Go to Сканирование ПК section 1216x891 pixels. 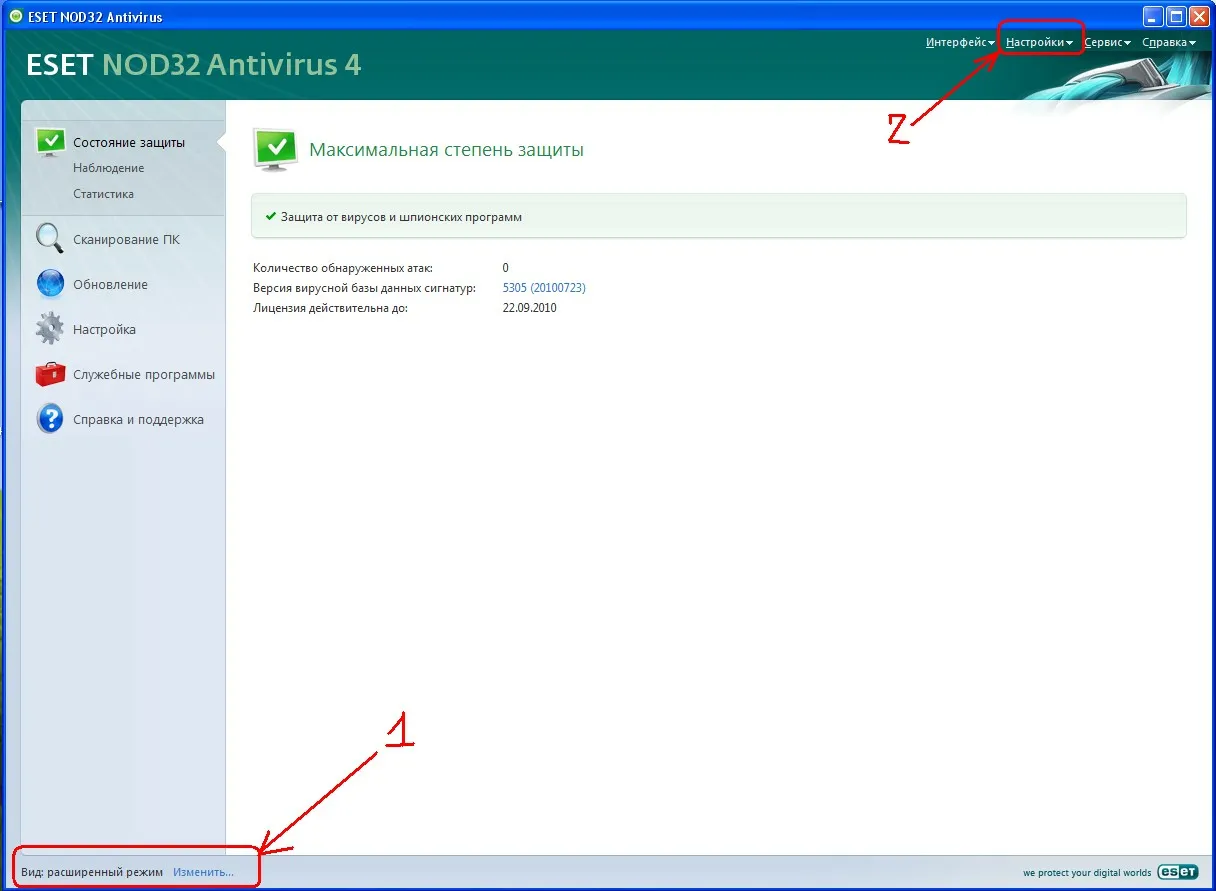coord(126,240)
